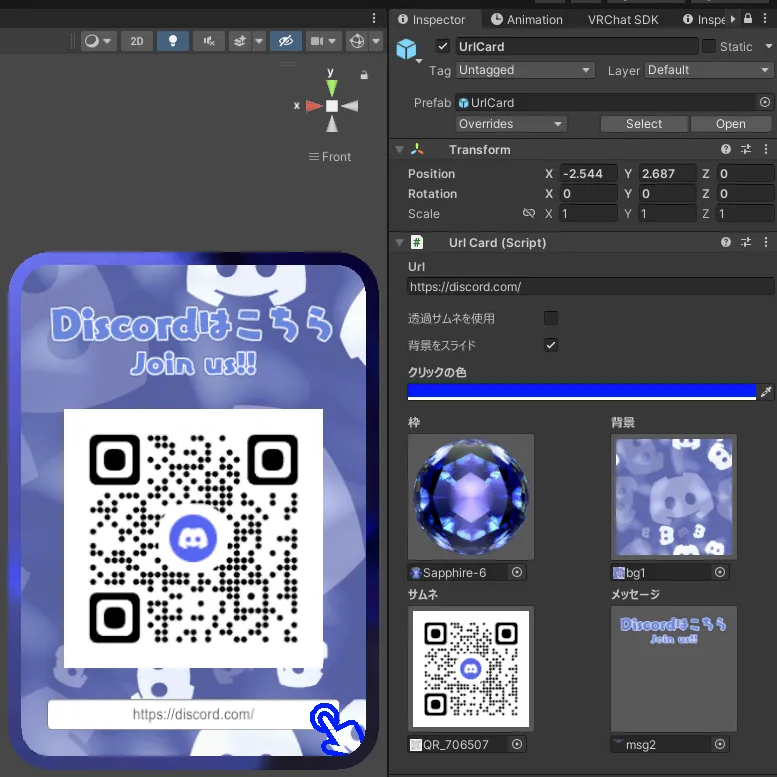Click the Url text field
The height and width of the screenshot is (777, 777).
pos(590,286)
